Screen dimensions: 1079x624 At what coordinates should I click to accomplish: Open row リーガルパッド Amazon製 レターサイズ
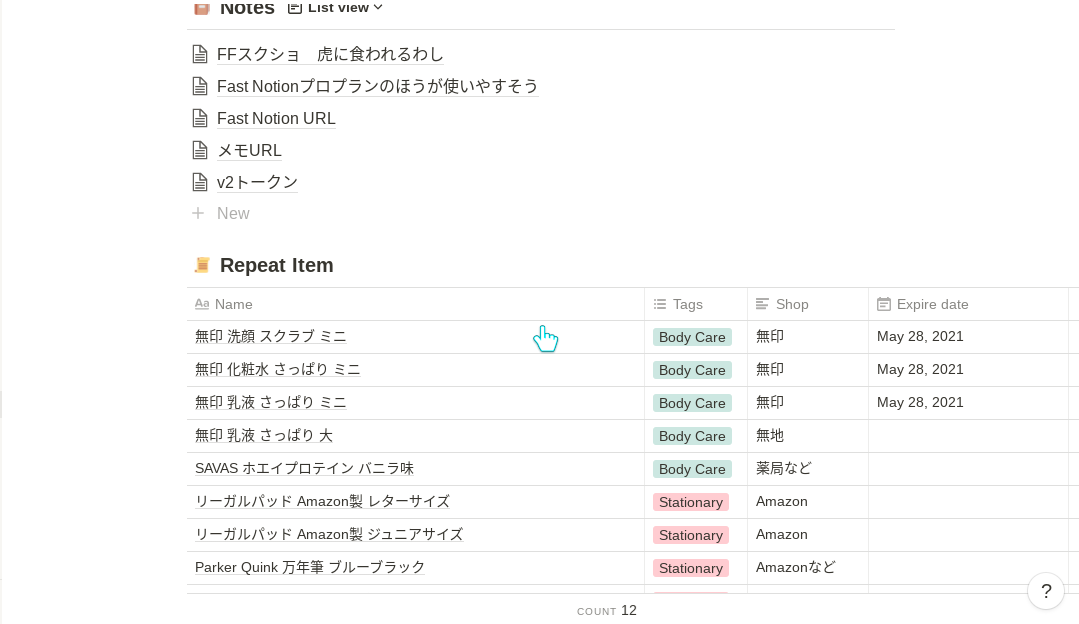click(x=322, y=502)
